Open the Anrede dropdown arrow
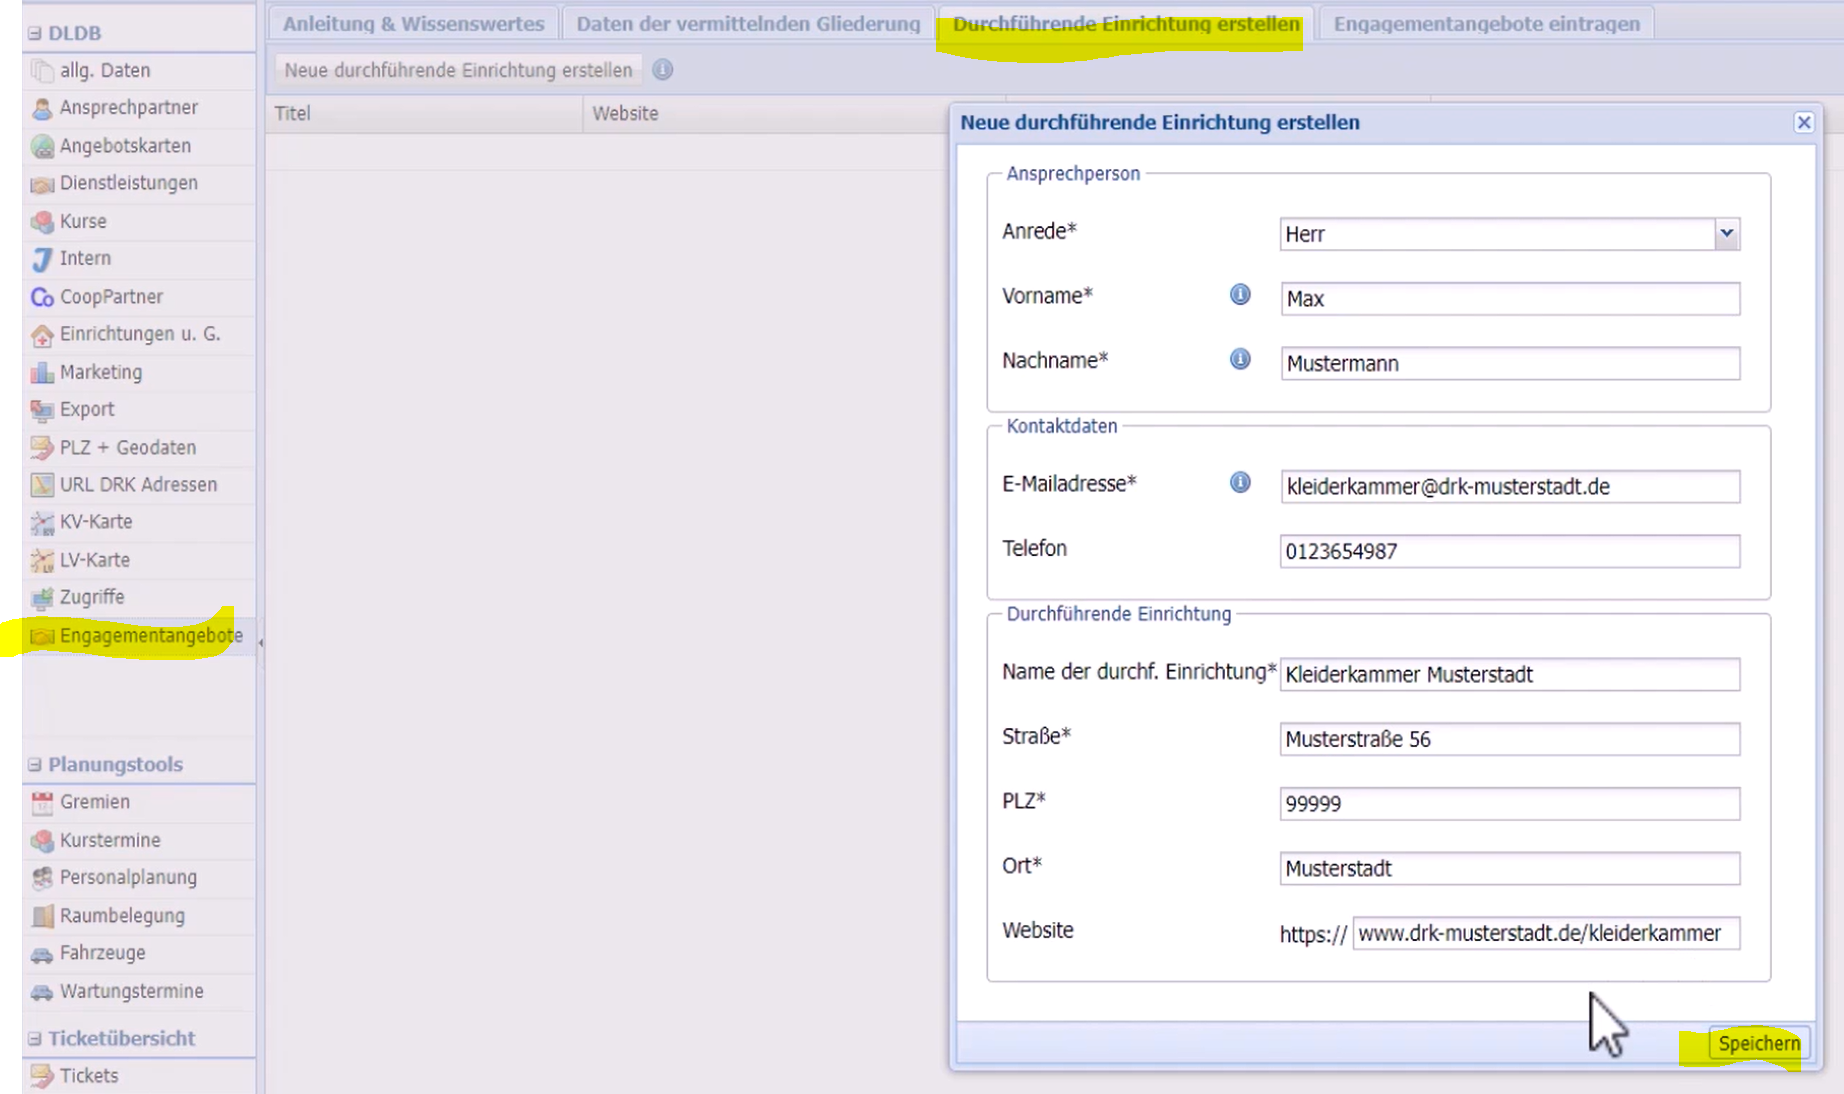 [1726, 234]
